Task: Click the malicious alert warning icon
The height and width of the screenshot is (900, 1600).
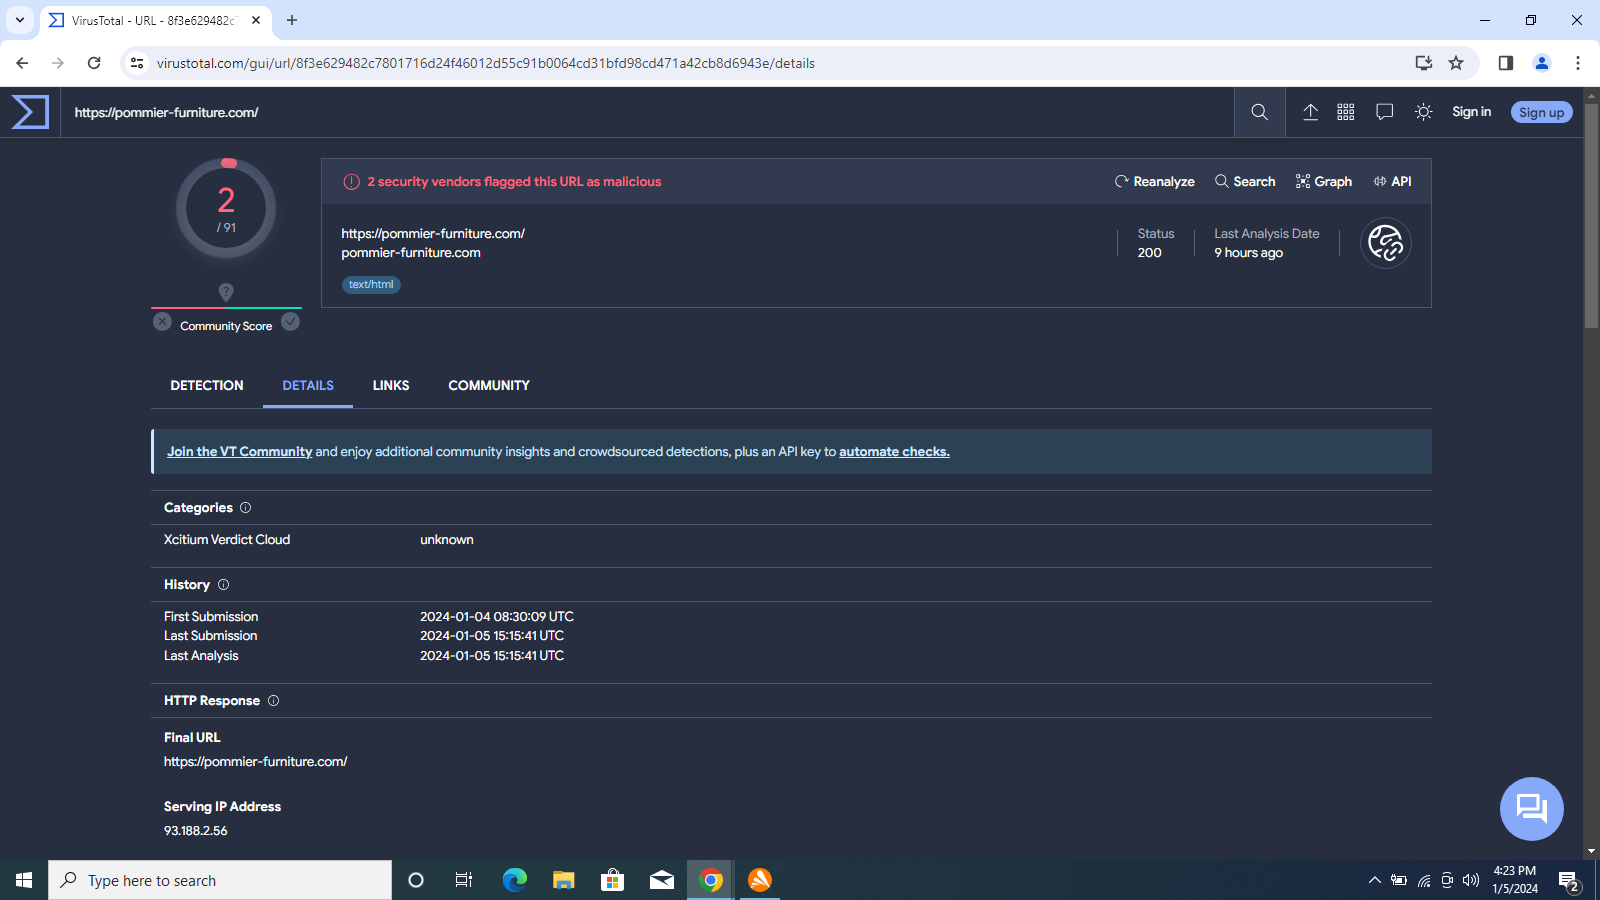Action: coord(352,182)
